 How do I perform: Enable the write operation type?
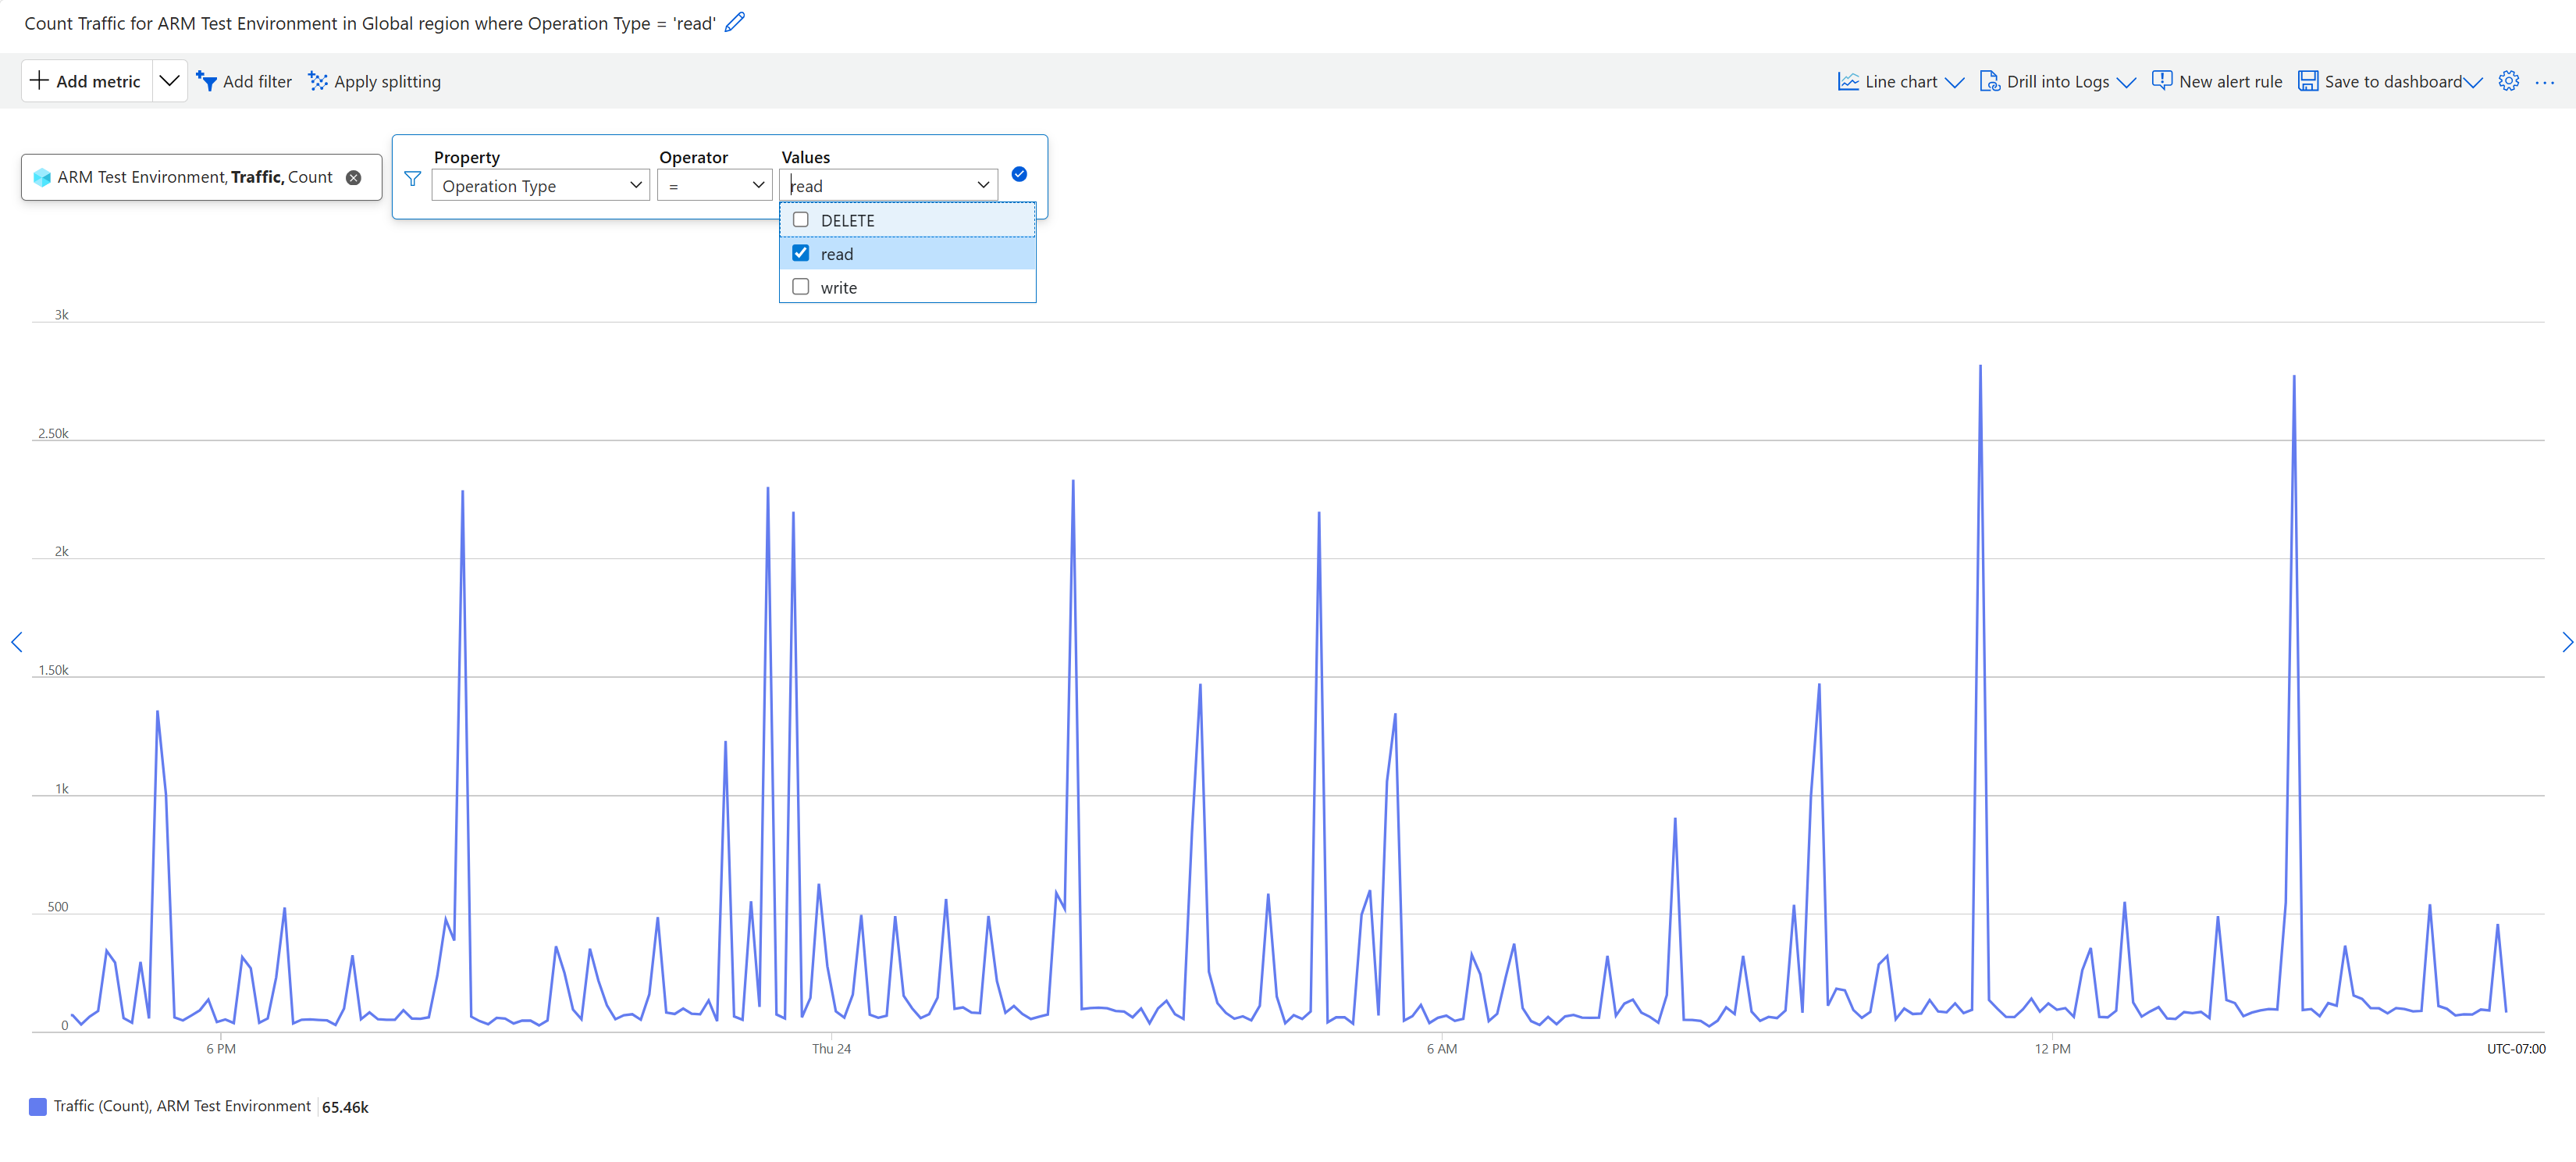click(x=800, y=287)
